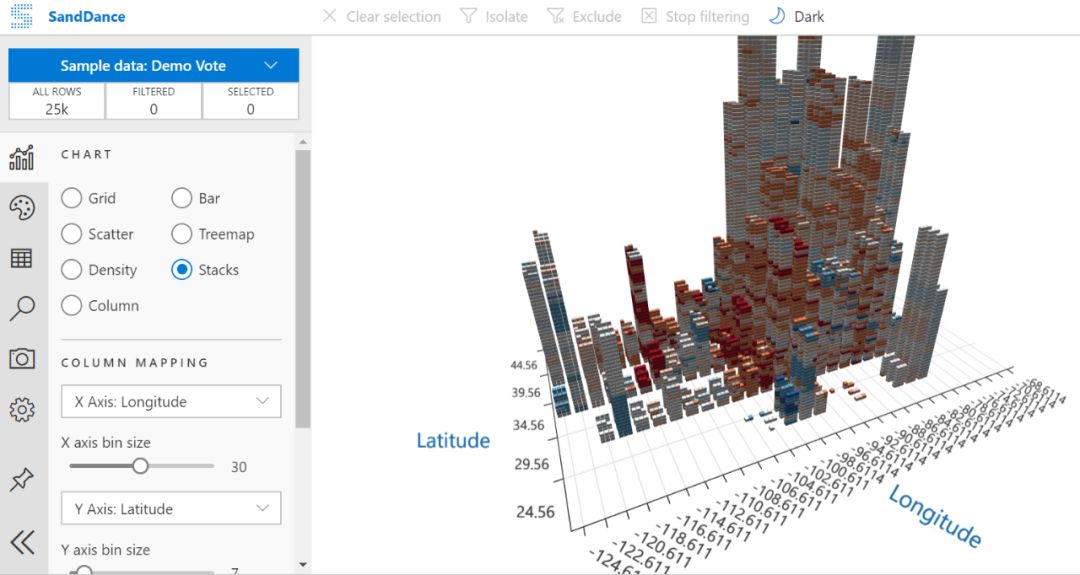Click Isolate in the top toolbar
The width and height of the screenshot is (1080, 575).
click(494, 17)
